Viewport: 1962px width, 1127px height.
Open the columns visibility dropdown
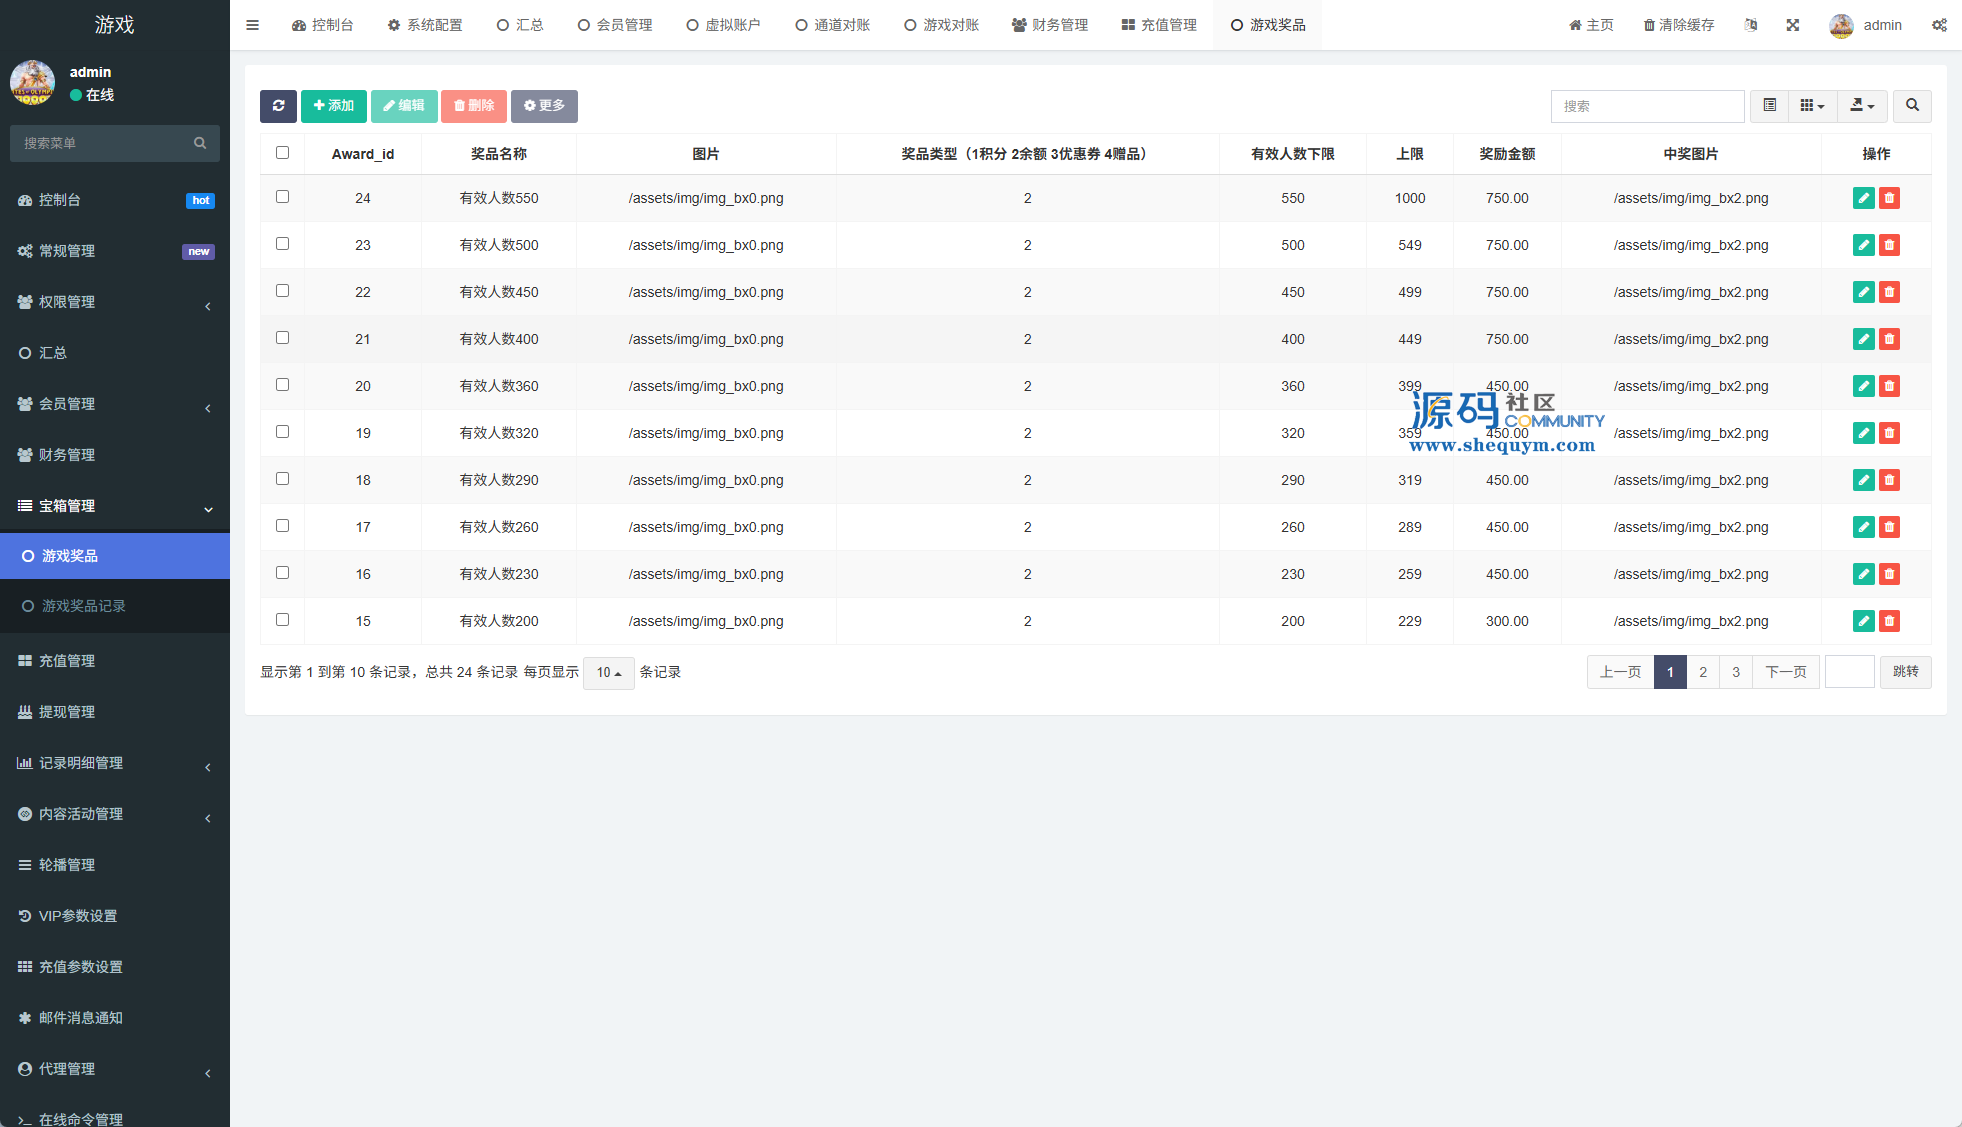1812,106
